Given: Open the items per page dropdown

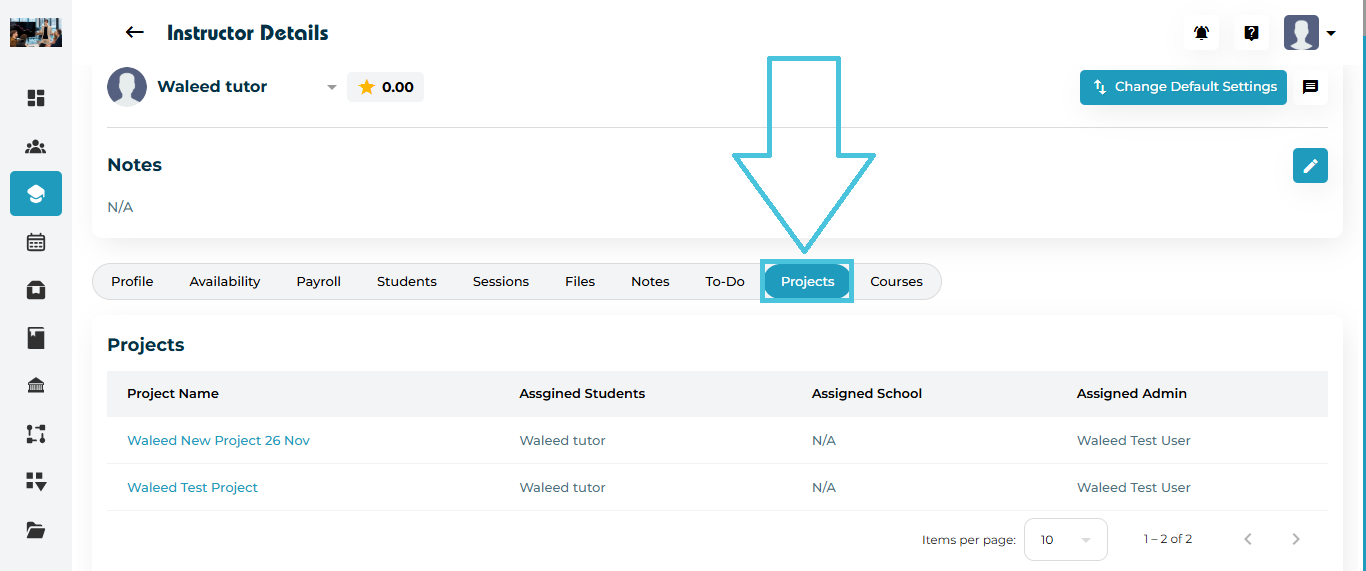Looking at the screenshot, I should point(1065,539).
